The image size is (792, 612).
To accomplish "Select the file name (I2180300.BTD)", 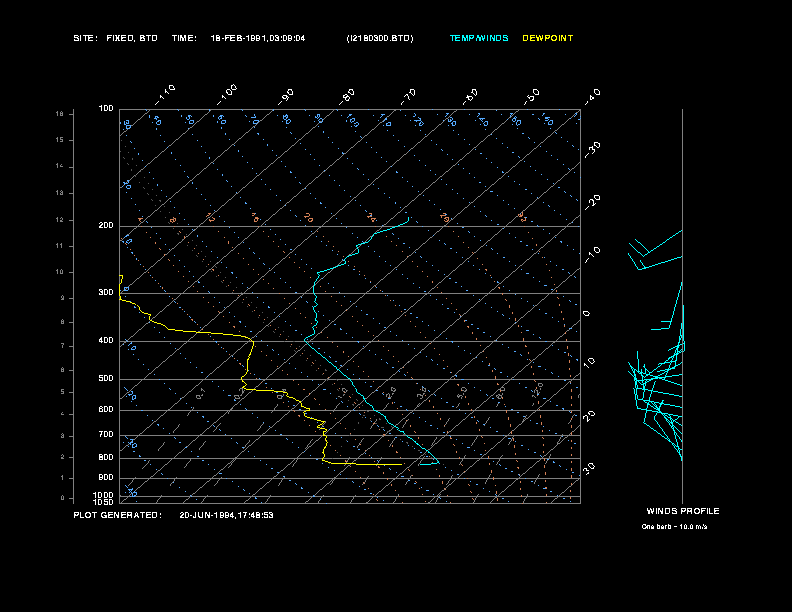I will click(380, 38).
